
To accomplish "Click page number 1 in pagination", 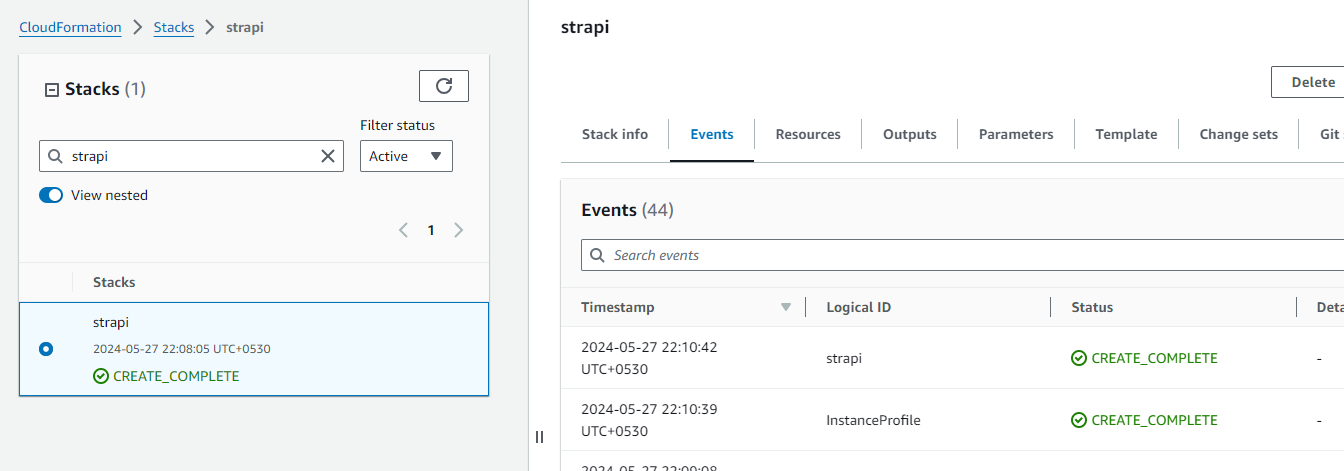I will point(431,230).
